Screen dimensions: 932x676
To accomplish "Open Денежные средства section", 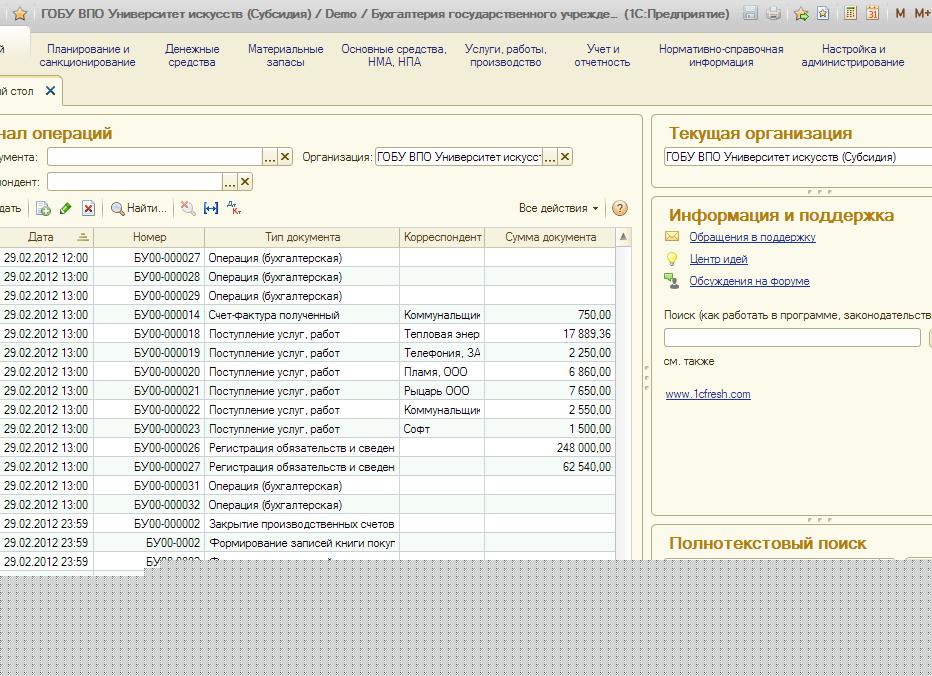I will (x=192, y=55).
